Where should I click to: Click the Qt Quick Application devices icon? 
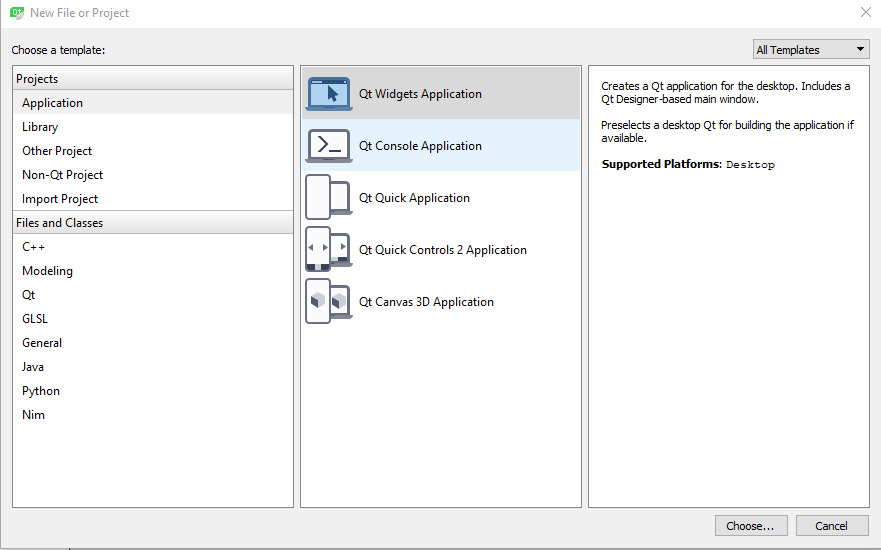(329, 197)
